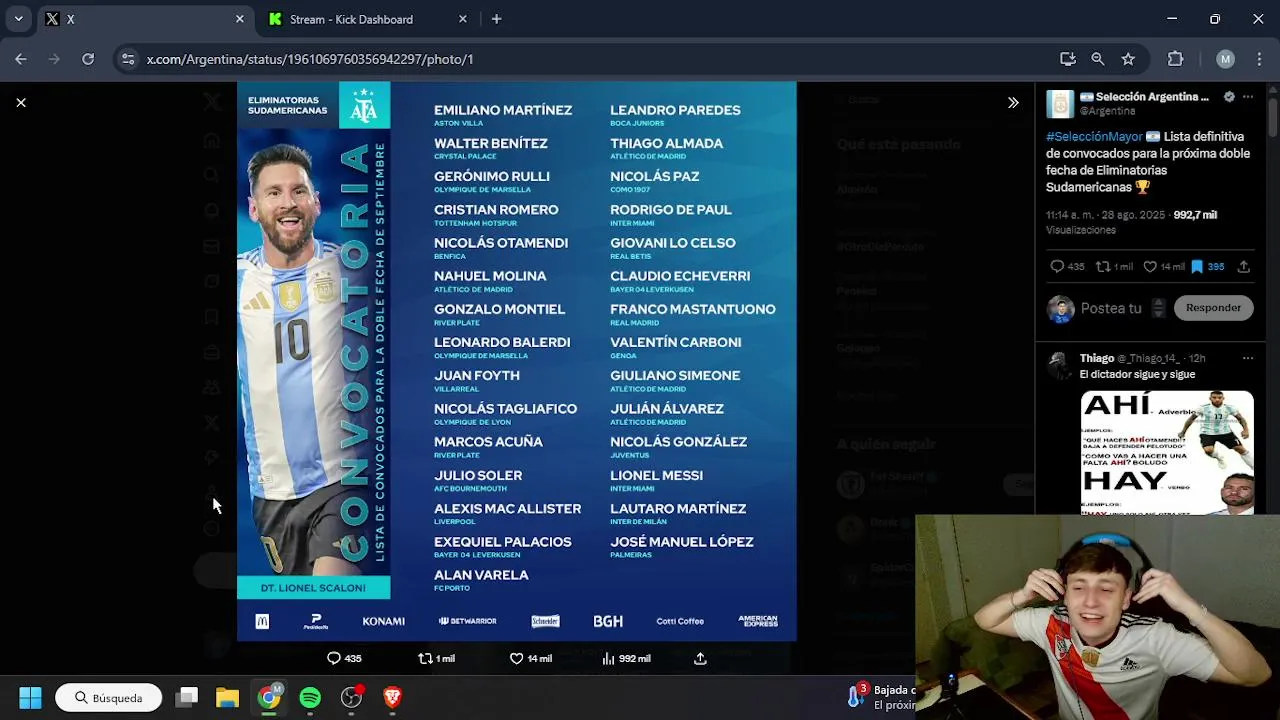
Task: Collapse the tweet side panel with double chevron
Action: coord(1013,102)
